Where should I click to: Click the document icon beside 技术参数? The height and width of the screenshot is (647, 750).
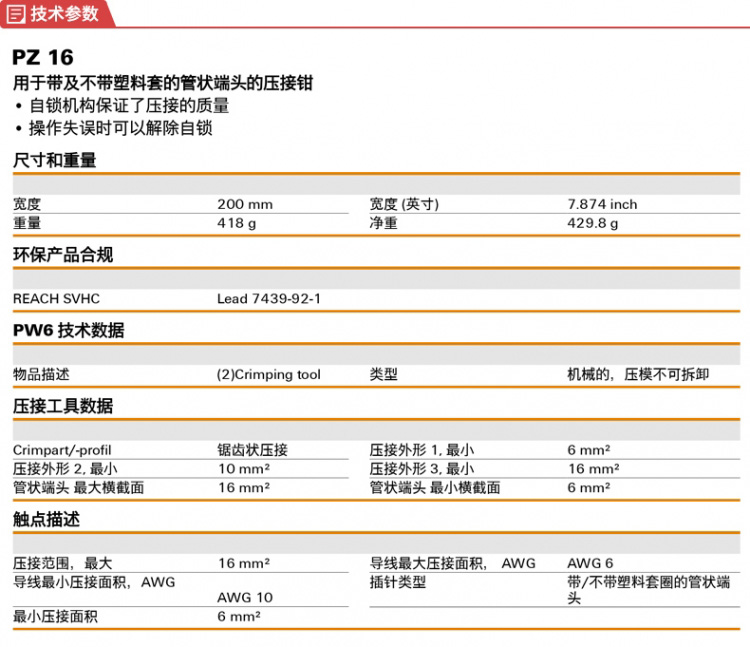[15, 14]
